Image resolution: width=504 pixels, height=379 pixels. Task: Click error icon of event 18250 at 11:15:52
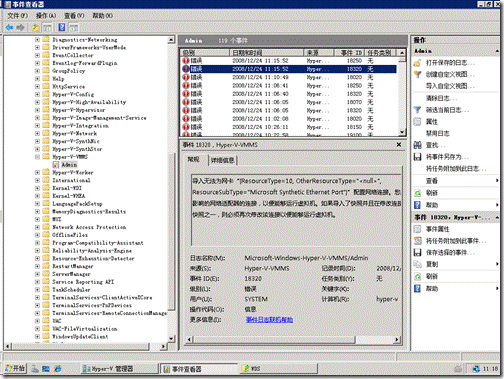click(186, 61)
